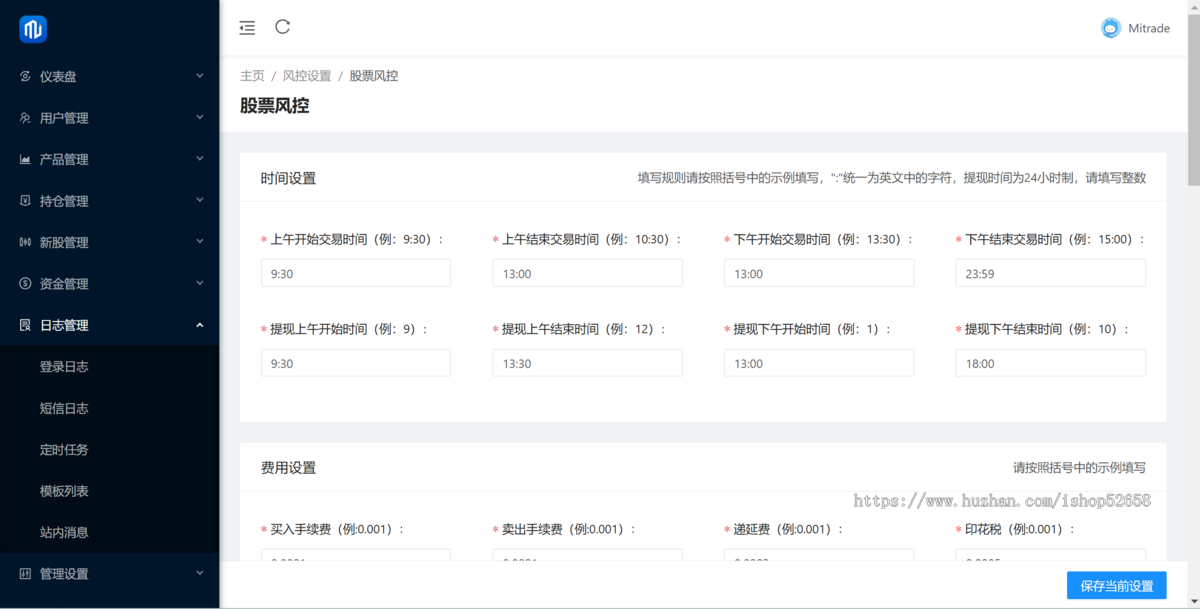Click the 股票风控 page heading
1200x609 pixels.
click(274, 105)
